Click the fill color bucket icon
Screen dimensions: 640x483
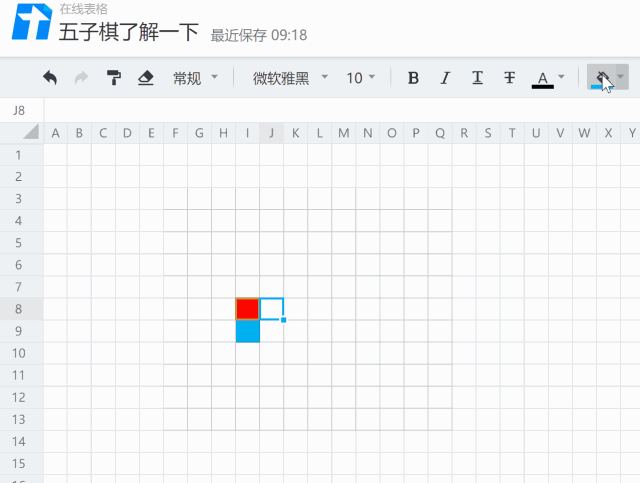tap(601, 78)
